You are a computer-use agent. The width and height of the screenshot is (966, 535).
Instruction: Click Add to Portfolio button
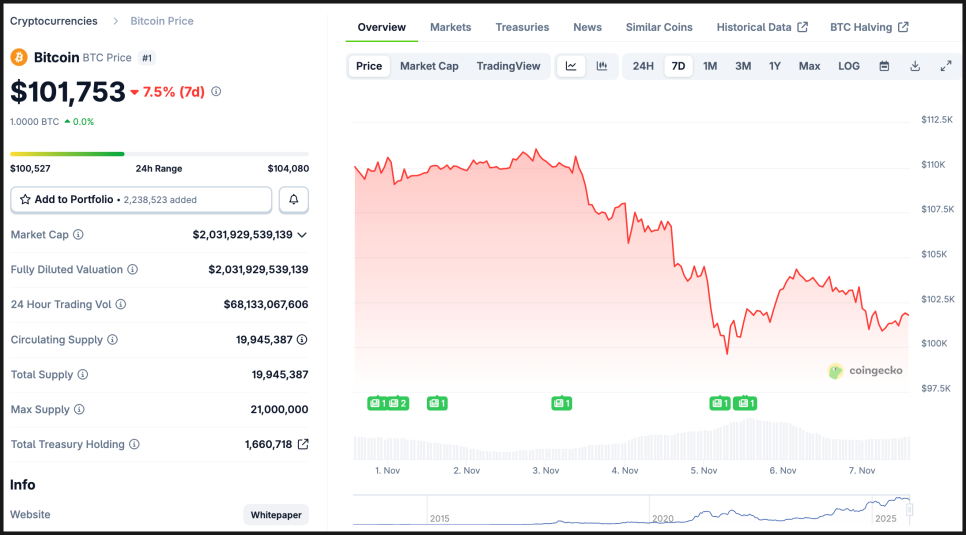[x=141, y=200]
